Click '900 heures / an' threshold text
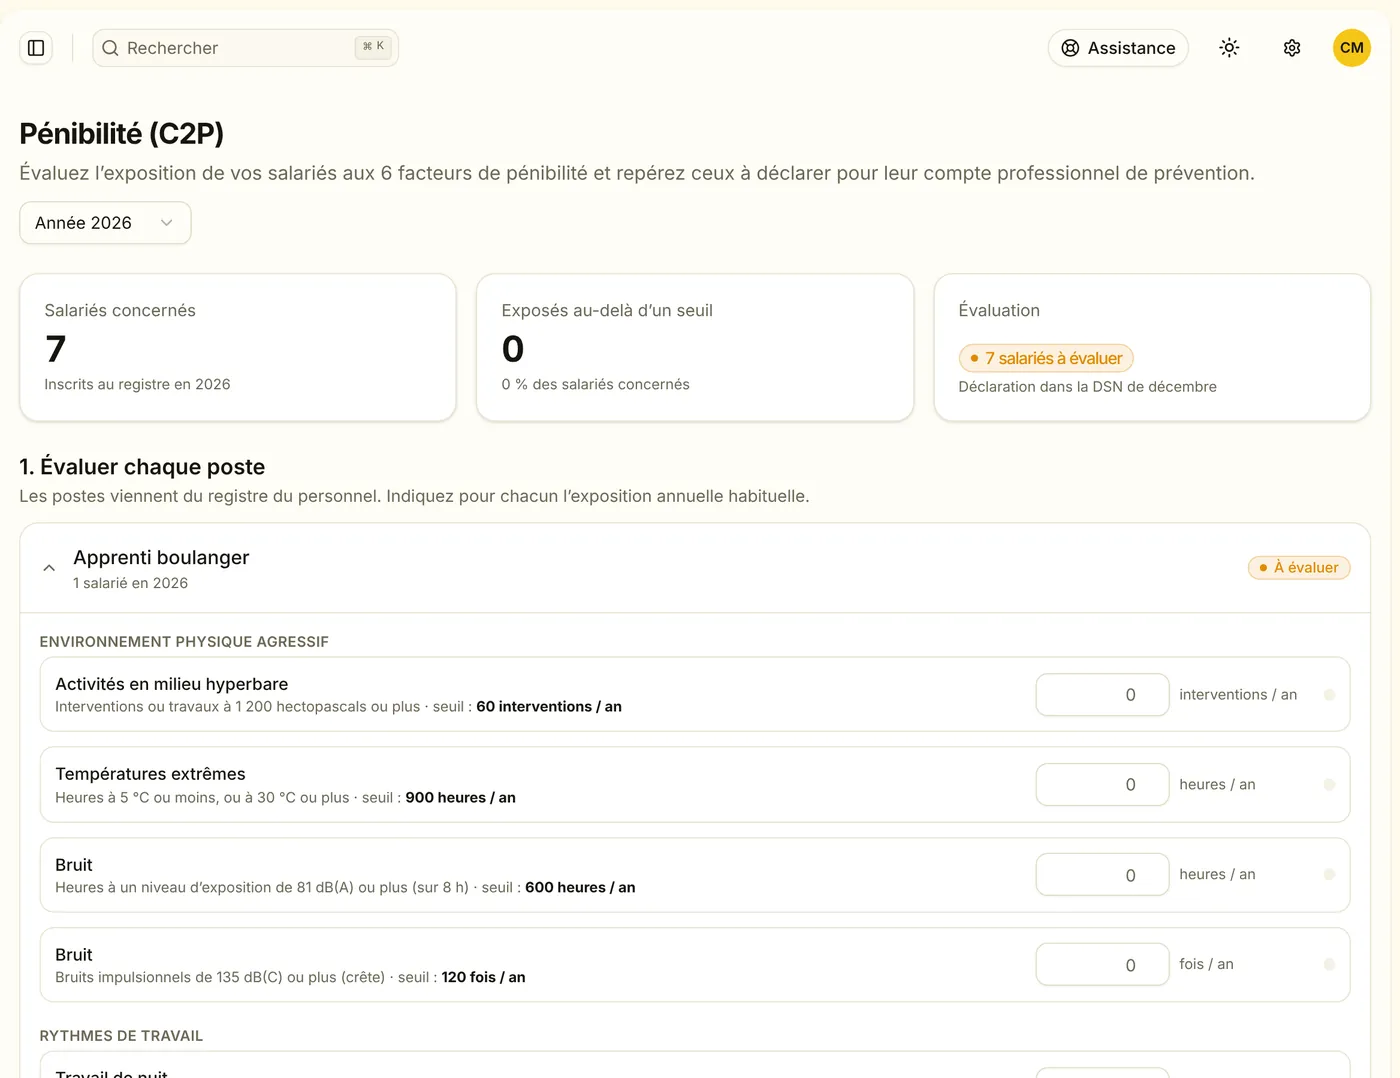1400x1078 pixels. 461,798
